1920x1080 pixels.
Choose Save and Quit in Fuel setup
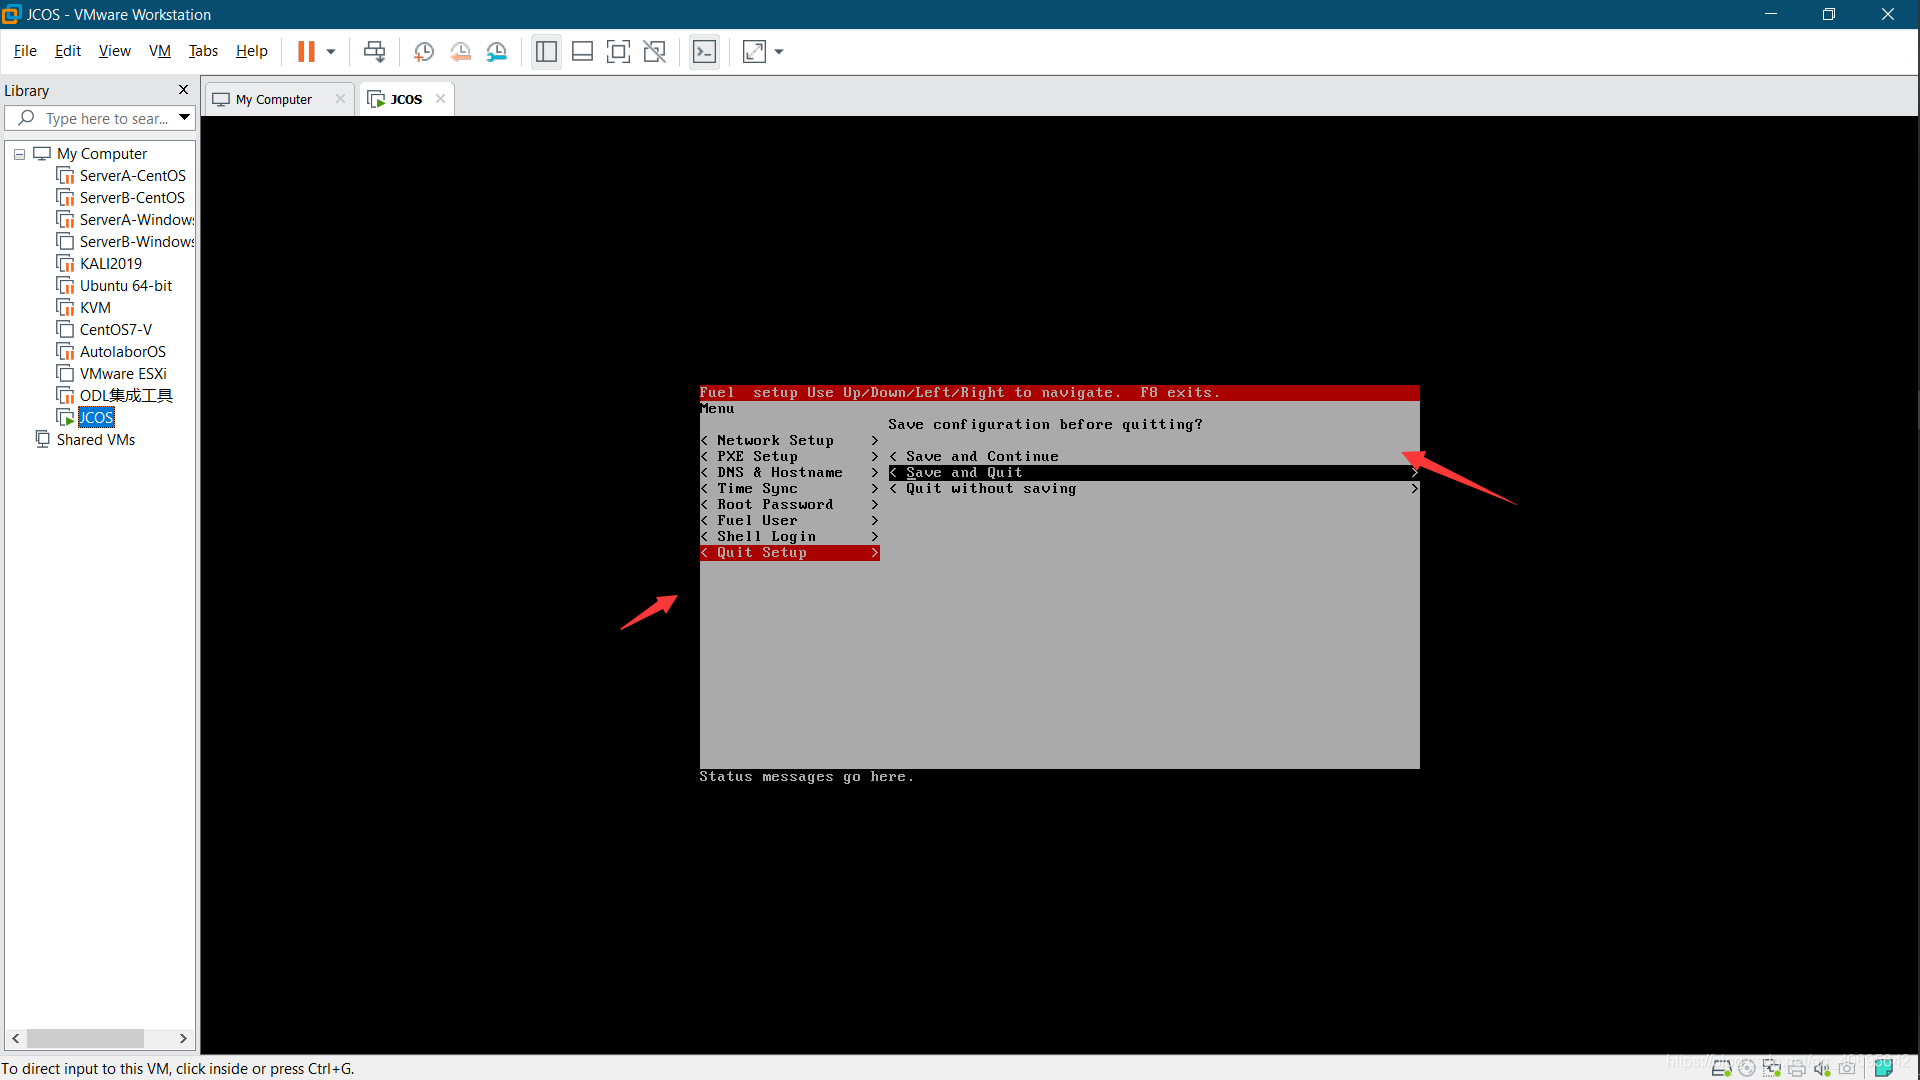[1154, 473]
